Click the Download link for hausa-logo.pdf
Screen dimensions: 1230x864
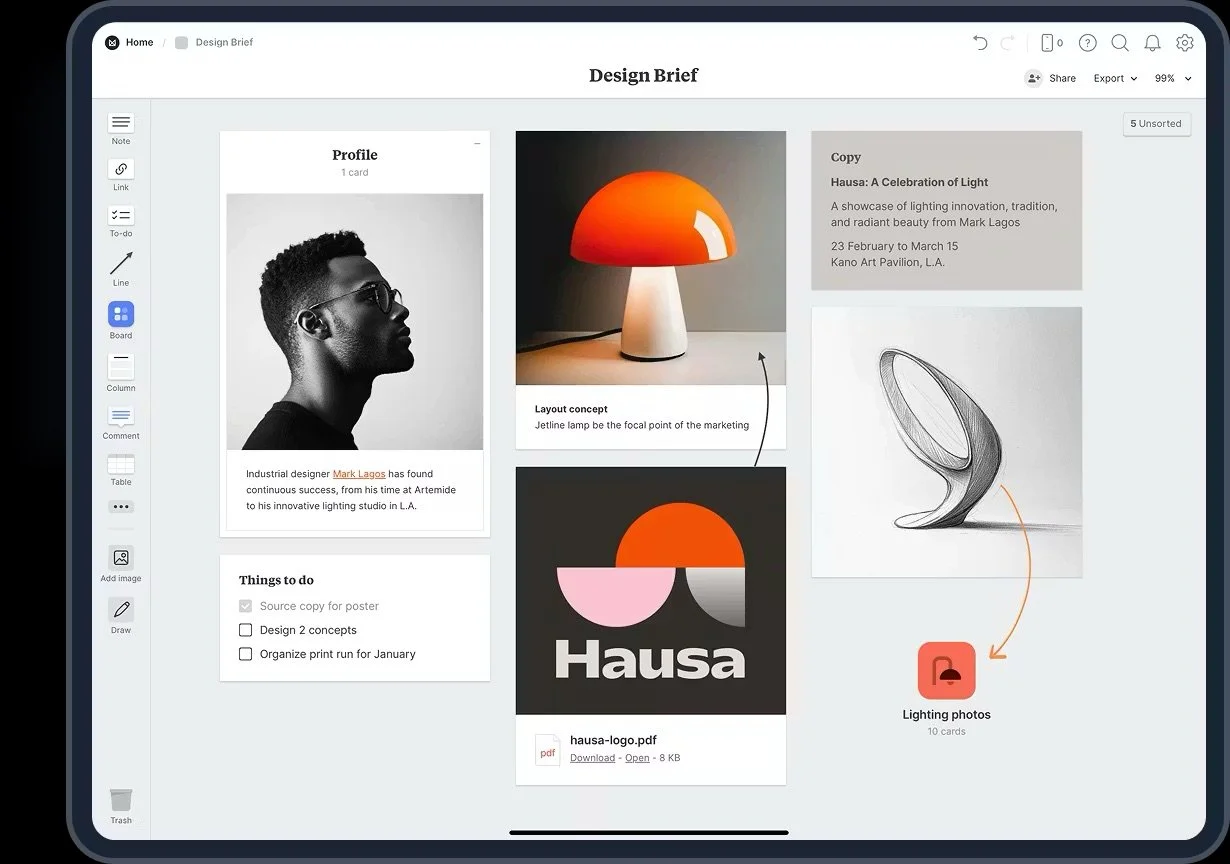(592, 758)
